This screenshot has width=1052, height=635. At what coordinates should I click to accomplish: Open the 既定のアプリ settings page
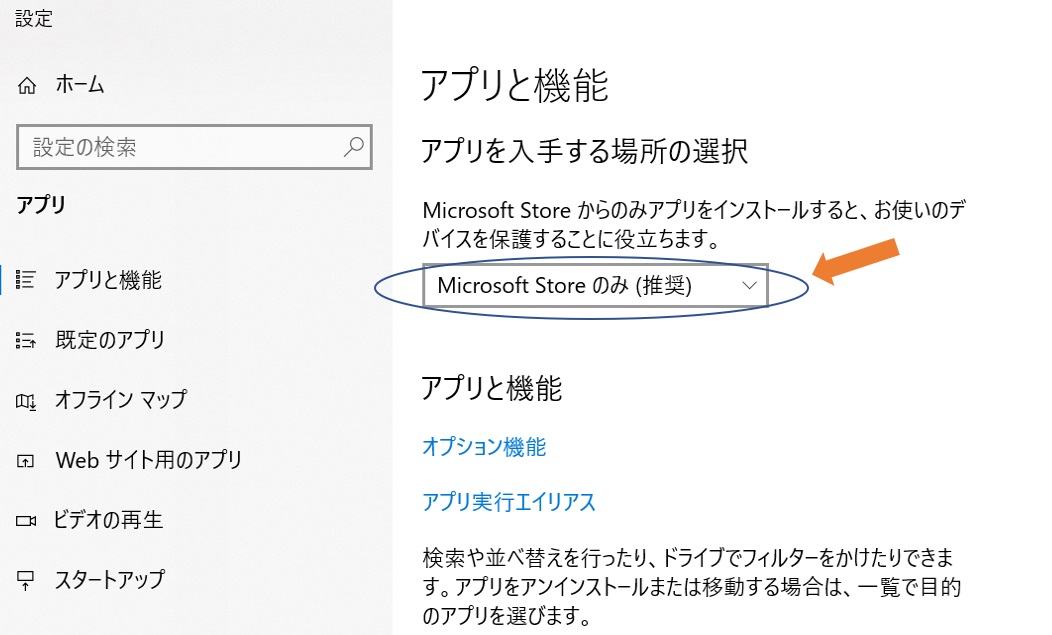(110, 340)
